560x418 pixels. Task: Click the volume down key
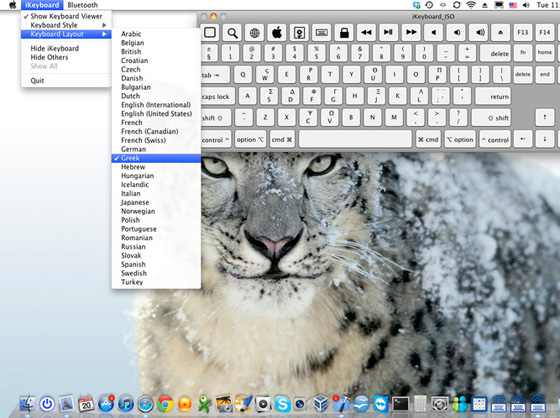[456, 33]
